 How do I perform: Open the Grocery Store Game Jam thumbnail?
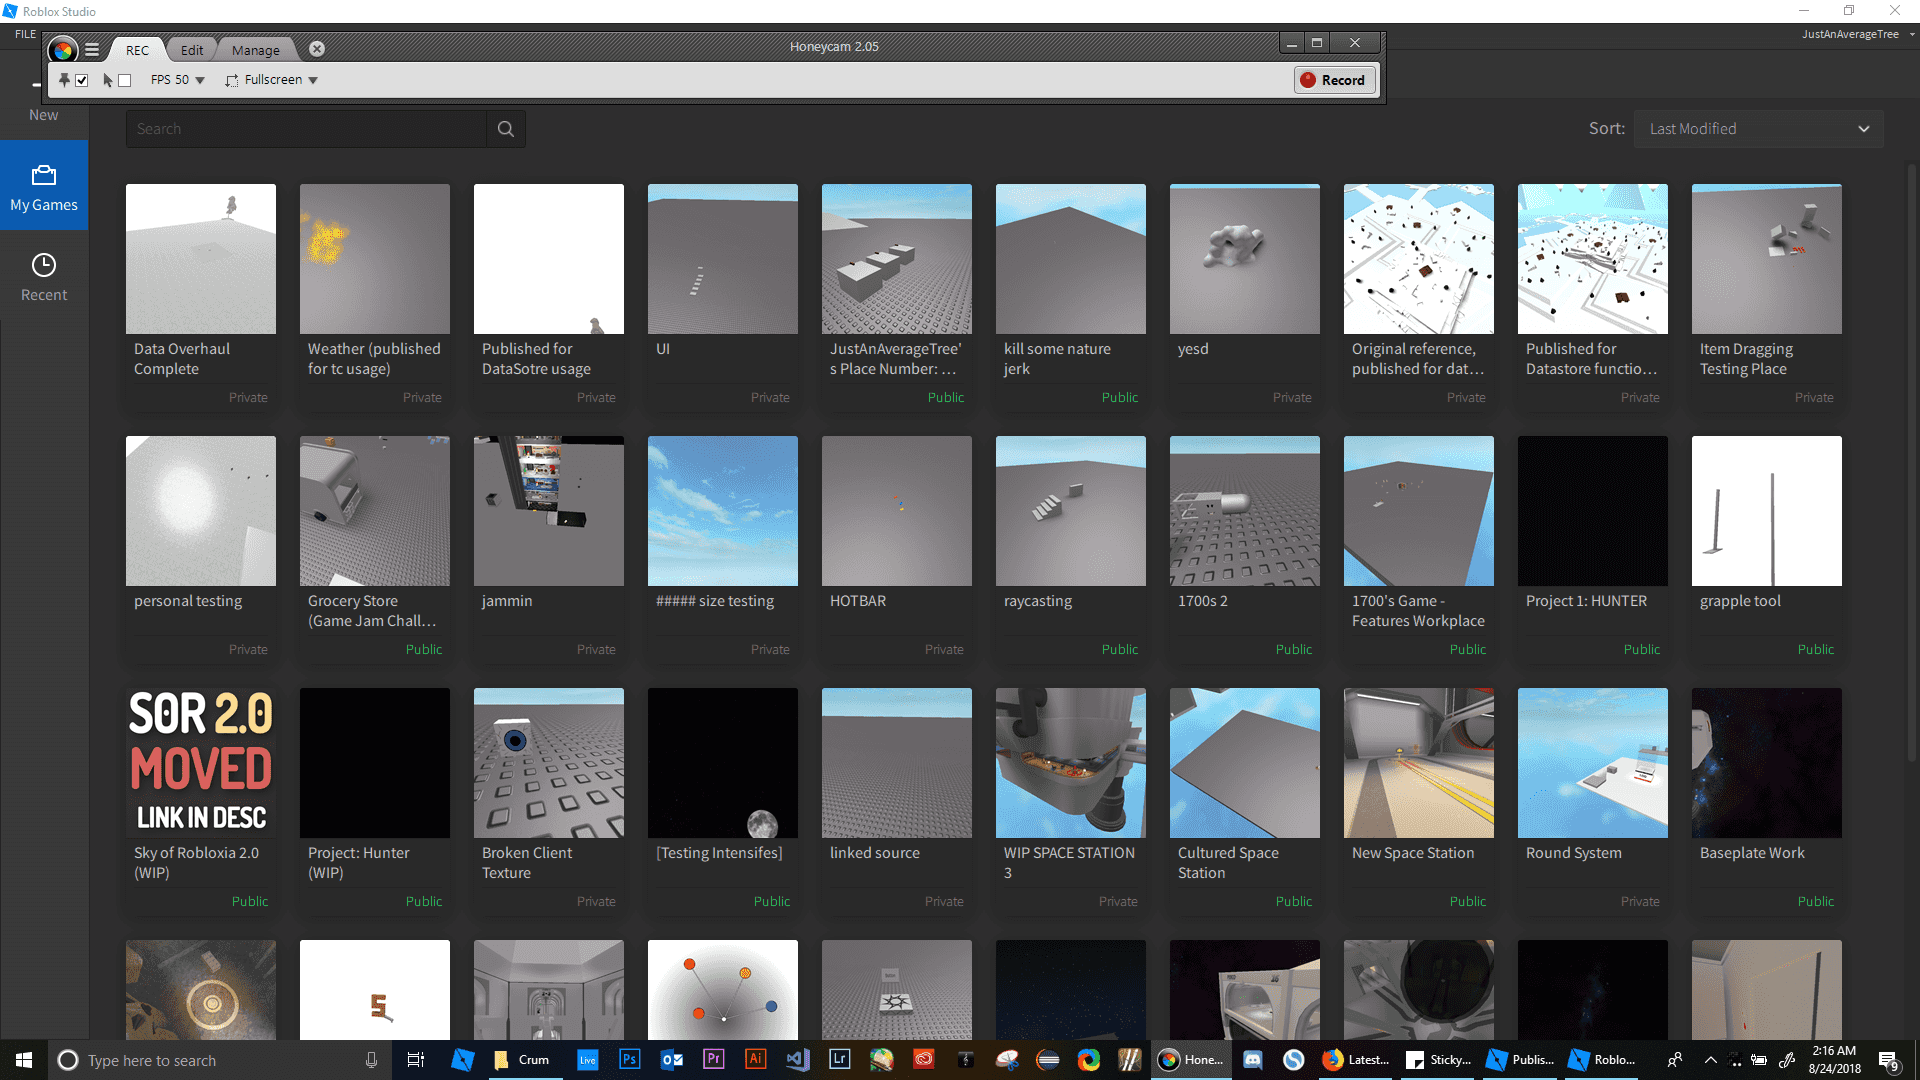pyautogui.click(x=375, y=511)
